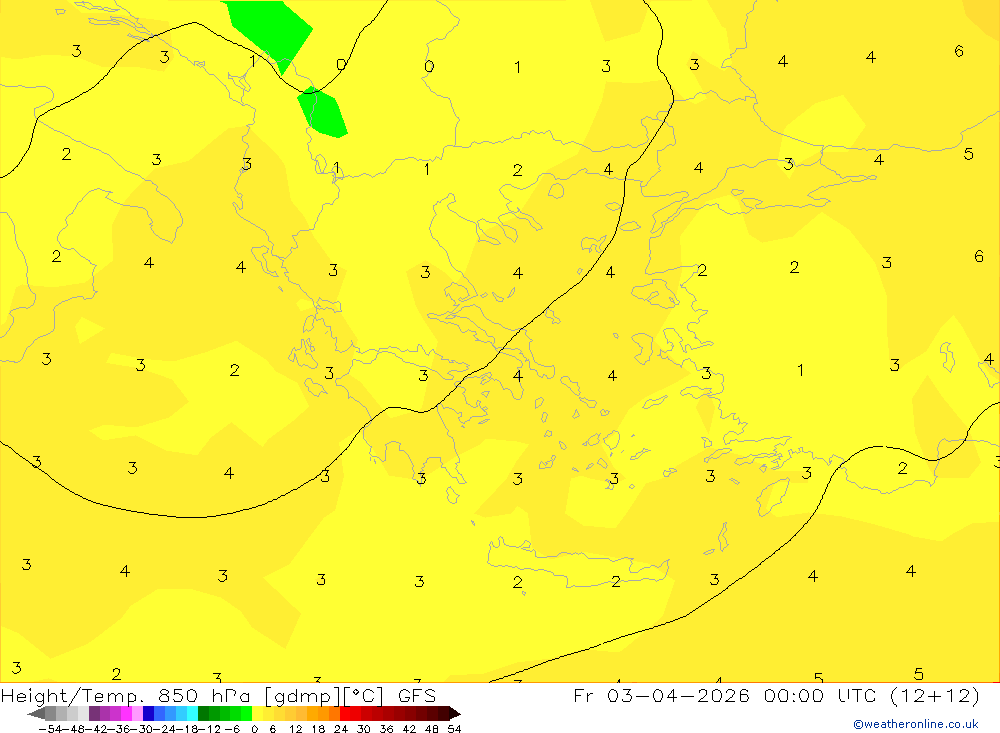This screenshot has width=1000, height=733.
Task: Pick the cyan swatch left of legend value -18
Action: pos(192,714)
